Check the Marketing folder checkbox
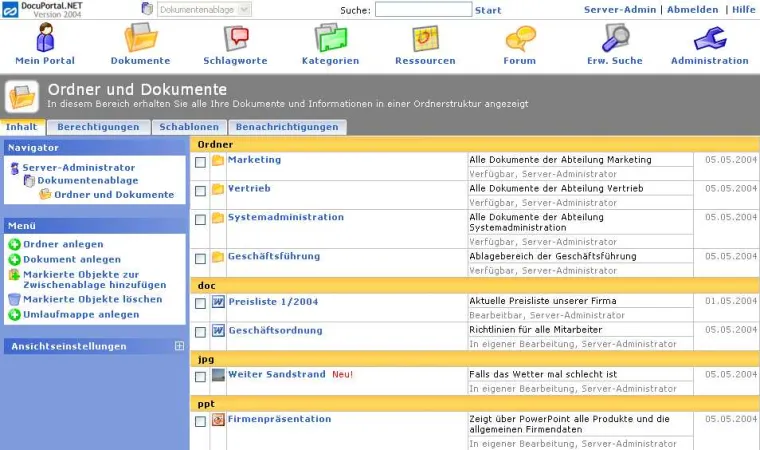Image resolution: width=760 pixels, height=450 pixels. [200, 161]
